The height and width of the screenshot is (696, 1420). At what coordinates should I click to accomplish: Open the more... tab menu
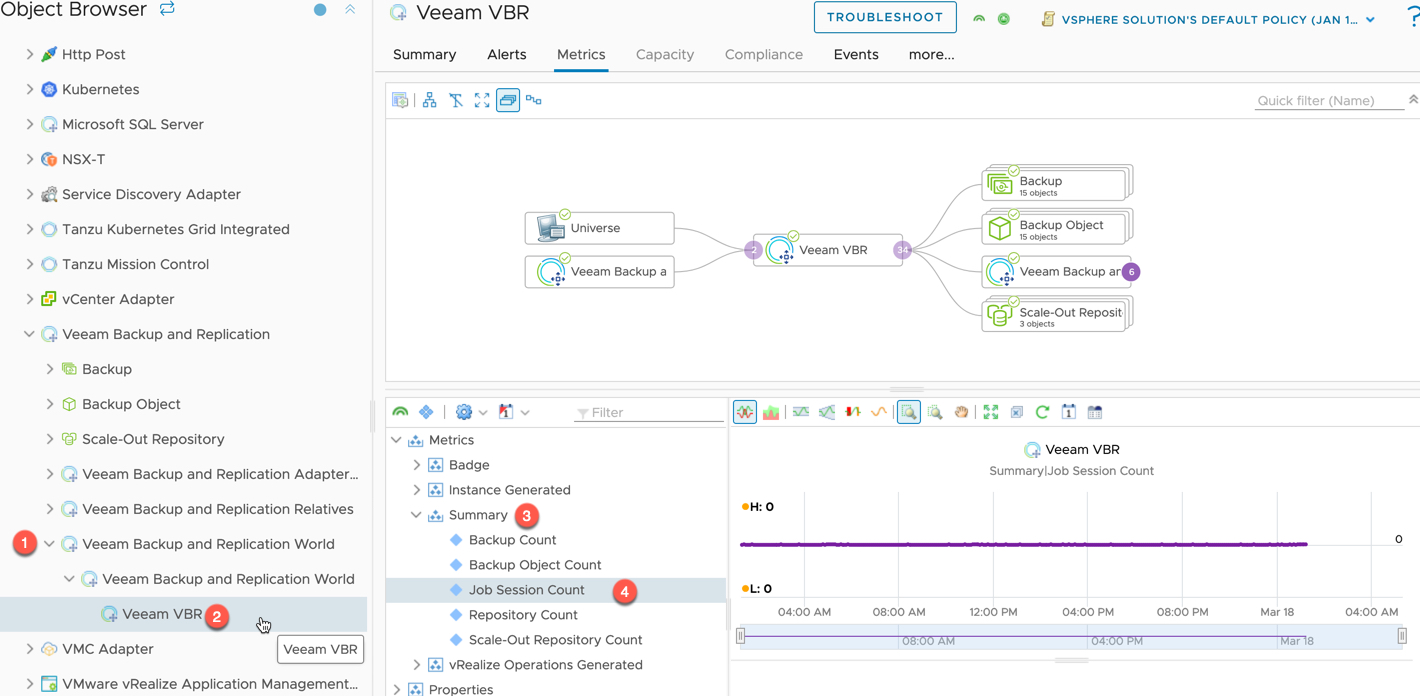931,55
